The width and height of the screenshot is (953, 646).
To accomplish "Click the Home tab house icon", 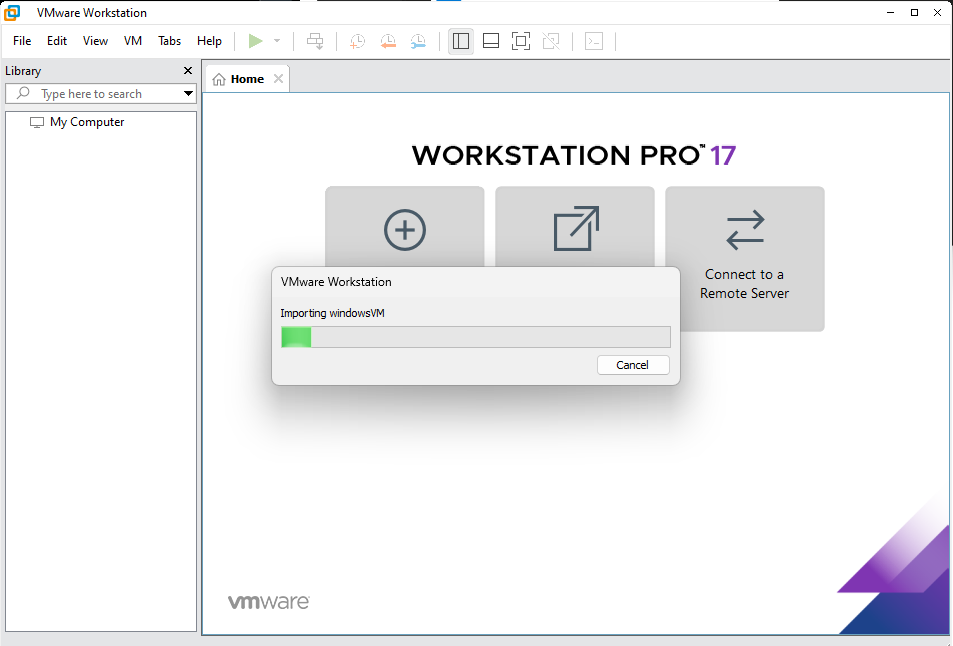I will point(219,79).
